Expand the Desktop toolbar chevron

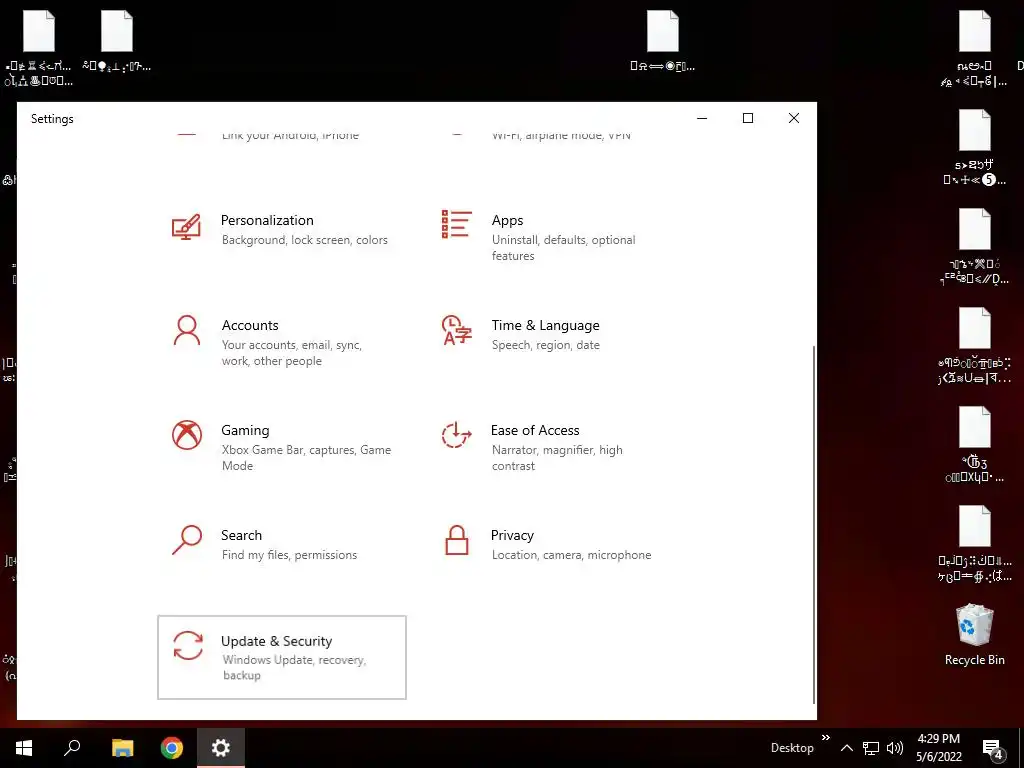click(825, 738)
